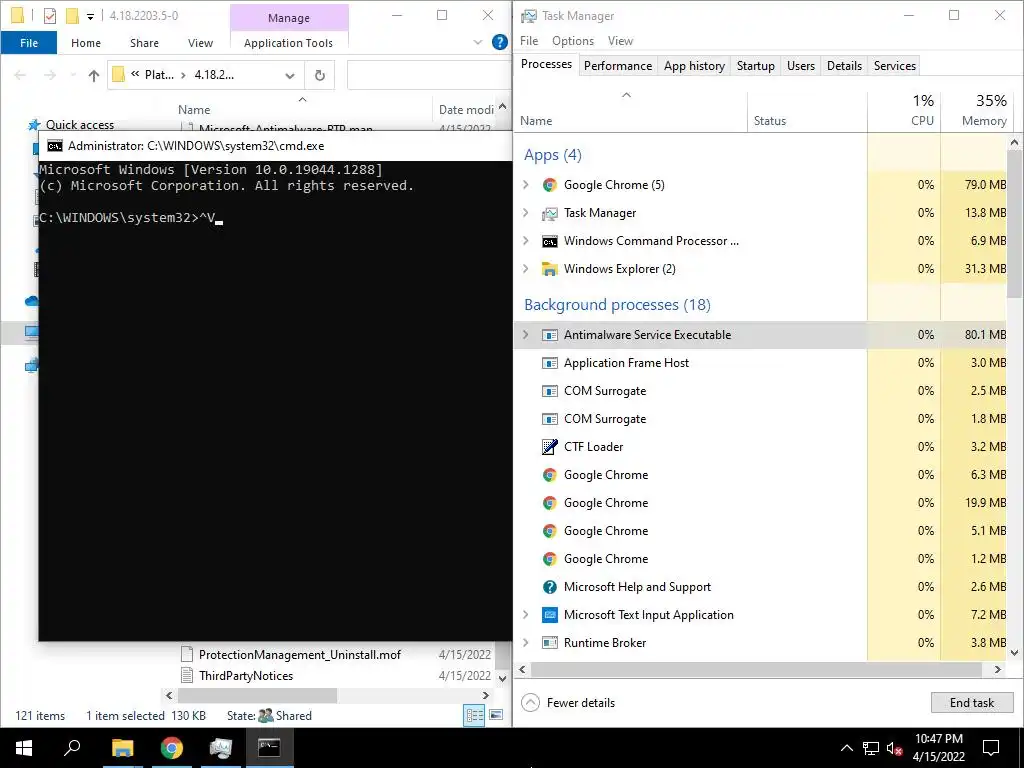Click Quick access in Explorer sidebar
This screenshot has width=1024, height=768.
click(80, 125)
